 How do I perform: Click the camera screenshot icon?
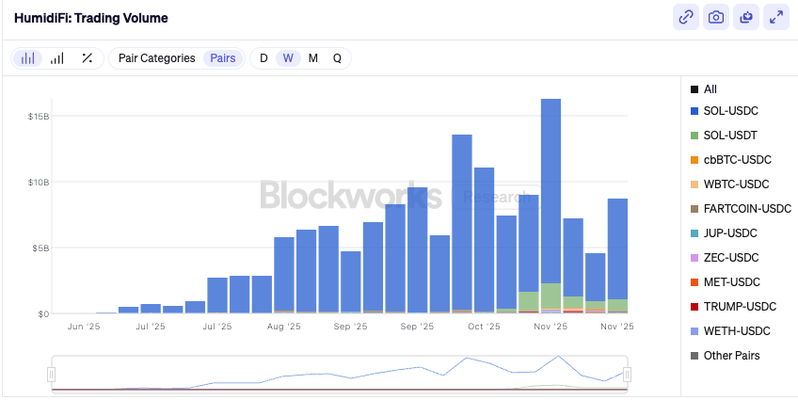point(715,17)
